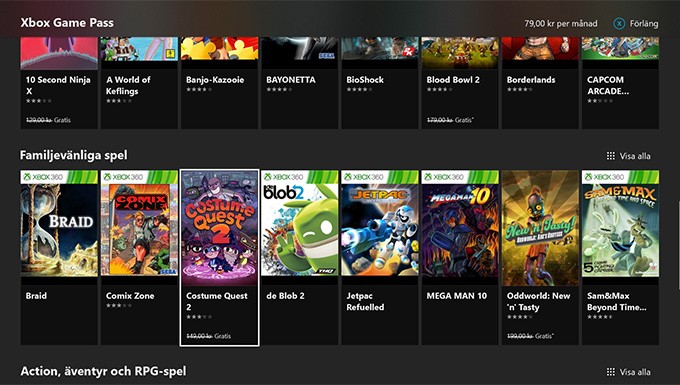Image resolution: width=680 pixels, height=385 pixels.
Task: Click the X button icon beside Förläng
Action: pyautogui.click(x=619, y=23)
